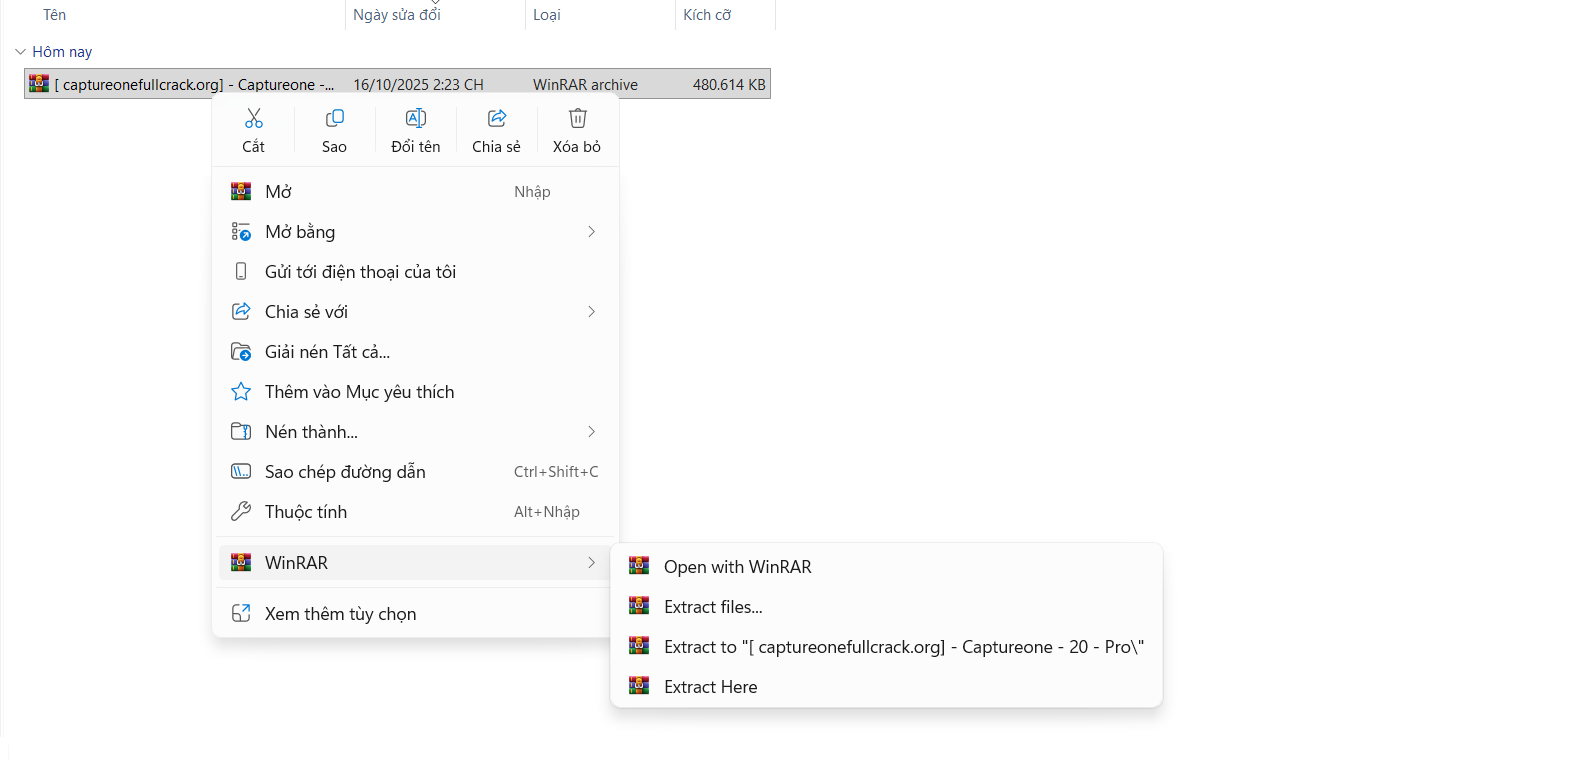The height and width of the screenshot is (762, 1574).
Task: Sort by Kích cỡ column header
Action: point(707,15)
